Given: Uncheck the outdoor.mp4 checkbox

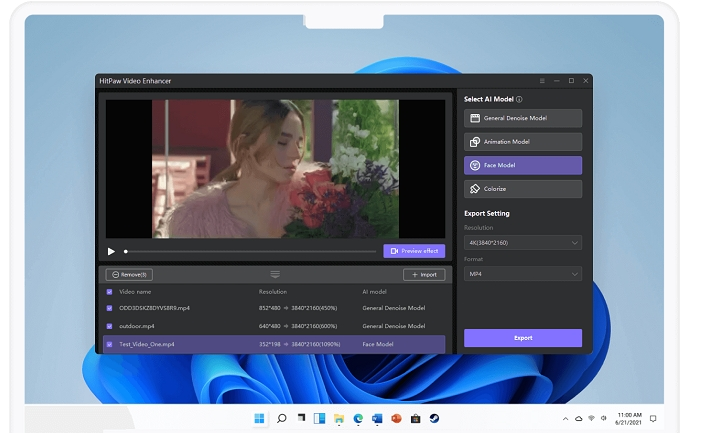Looking at the screenshot, I should [x=110, y=326].
